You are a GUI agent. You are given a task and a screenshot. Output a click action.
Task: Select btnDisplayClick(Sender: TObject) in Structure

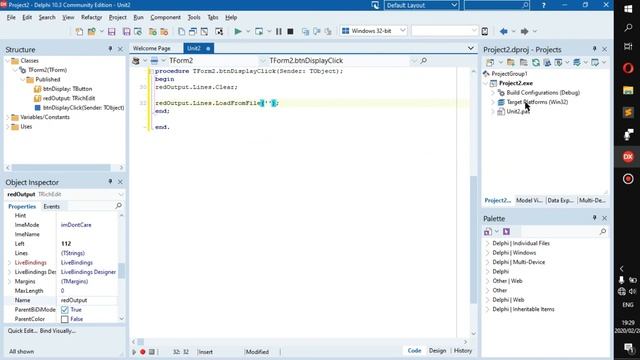click(x=84, y=108)
